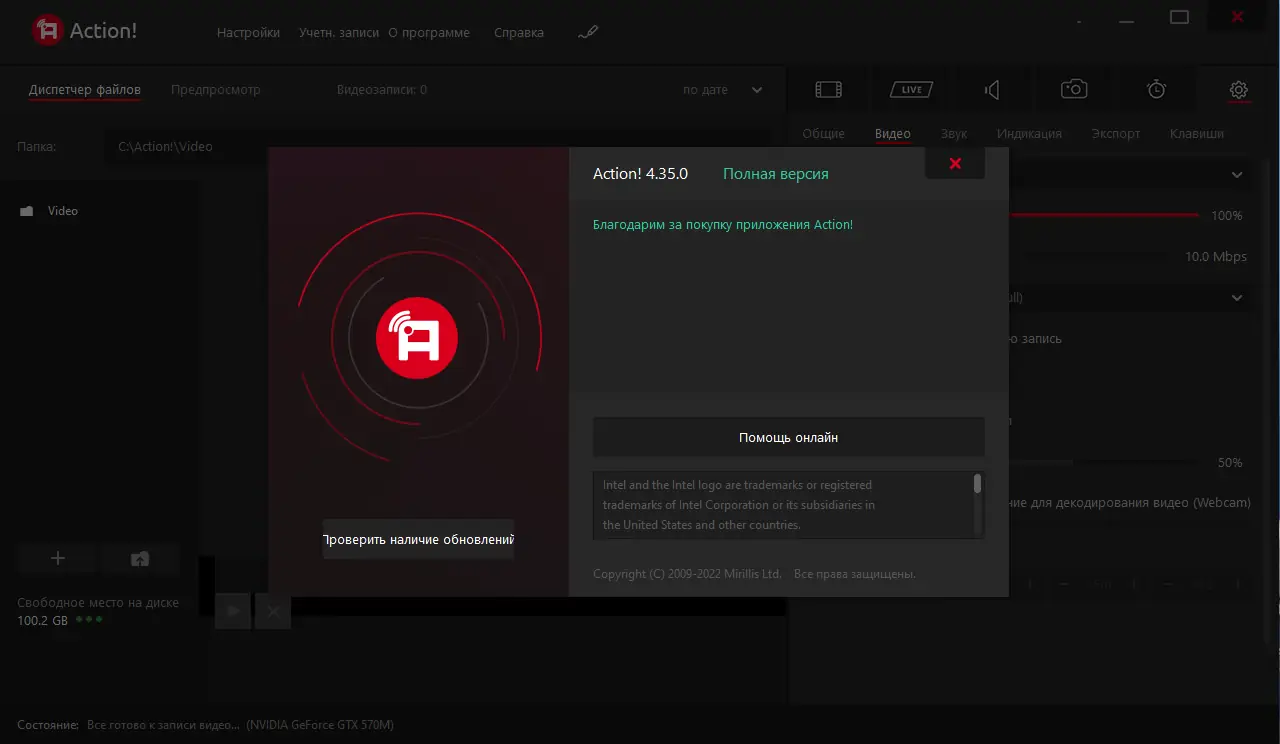Image resolution: width=1280 pixels, height=744 pixels.
Task: Click the Благодарим за покупку приложения Action! message
Action: pos(723,225)
